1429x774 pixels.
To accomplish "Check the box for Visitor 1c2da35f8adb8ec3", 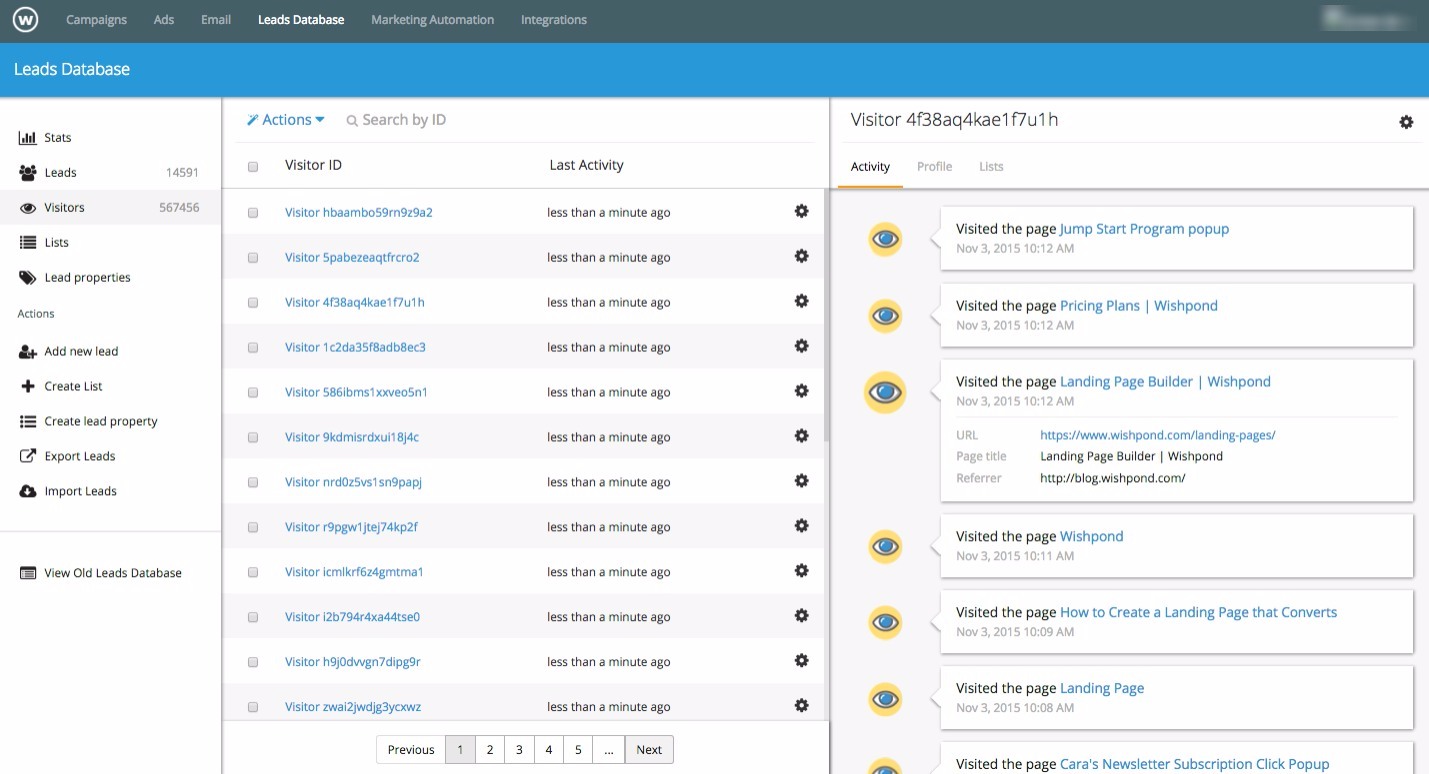I will [x=253, y=348].
